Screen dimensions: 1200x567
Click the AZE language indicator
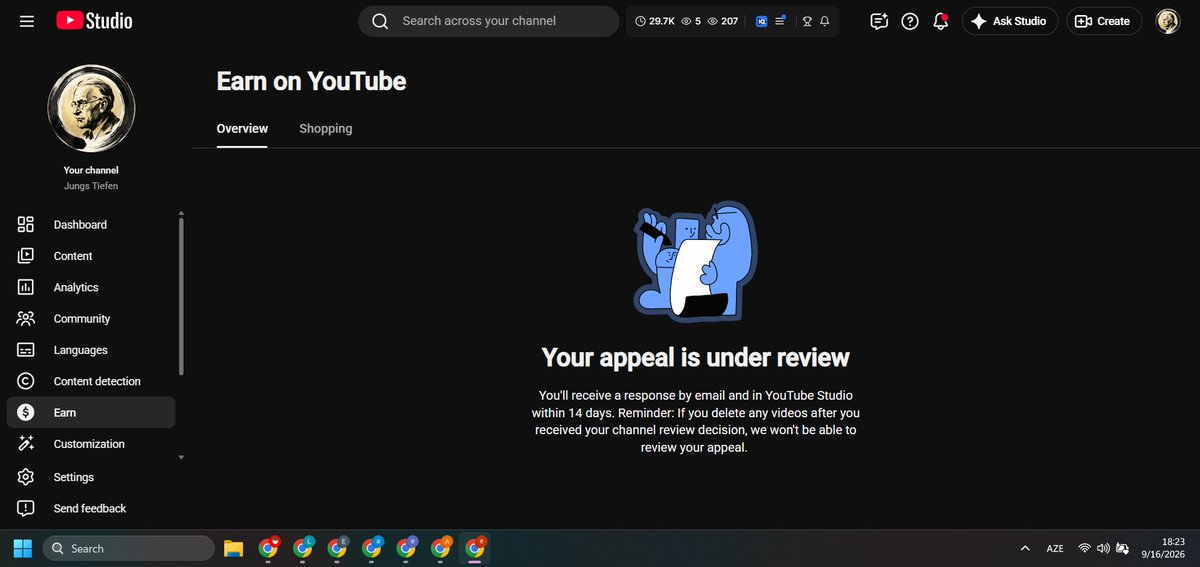tap(1055, 548)
